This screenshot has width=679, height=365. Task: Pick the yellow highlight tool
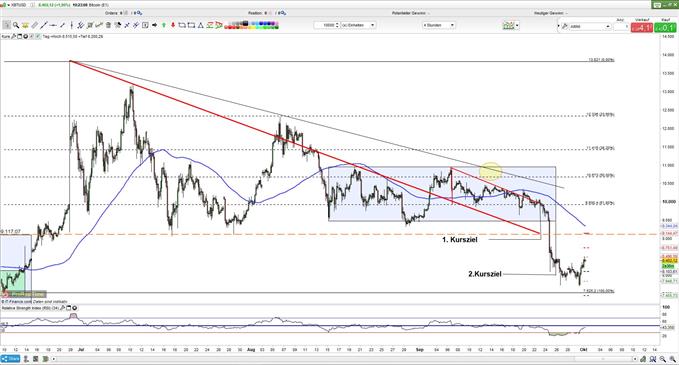pos(25,25)
